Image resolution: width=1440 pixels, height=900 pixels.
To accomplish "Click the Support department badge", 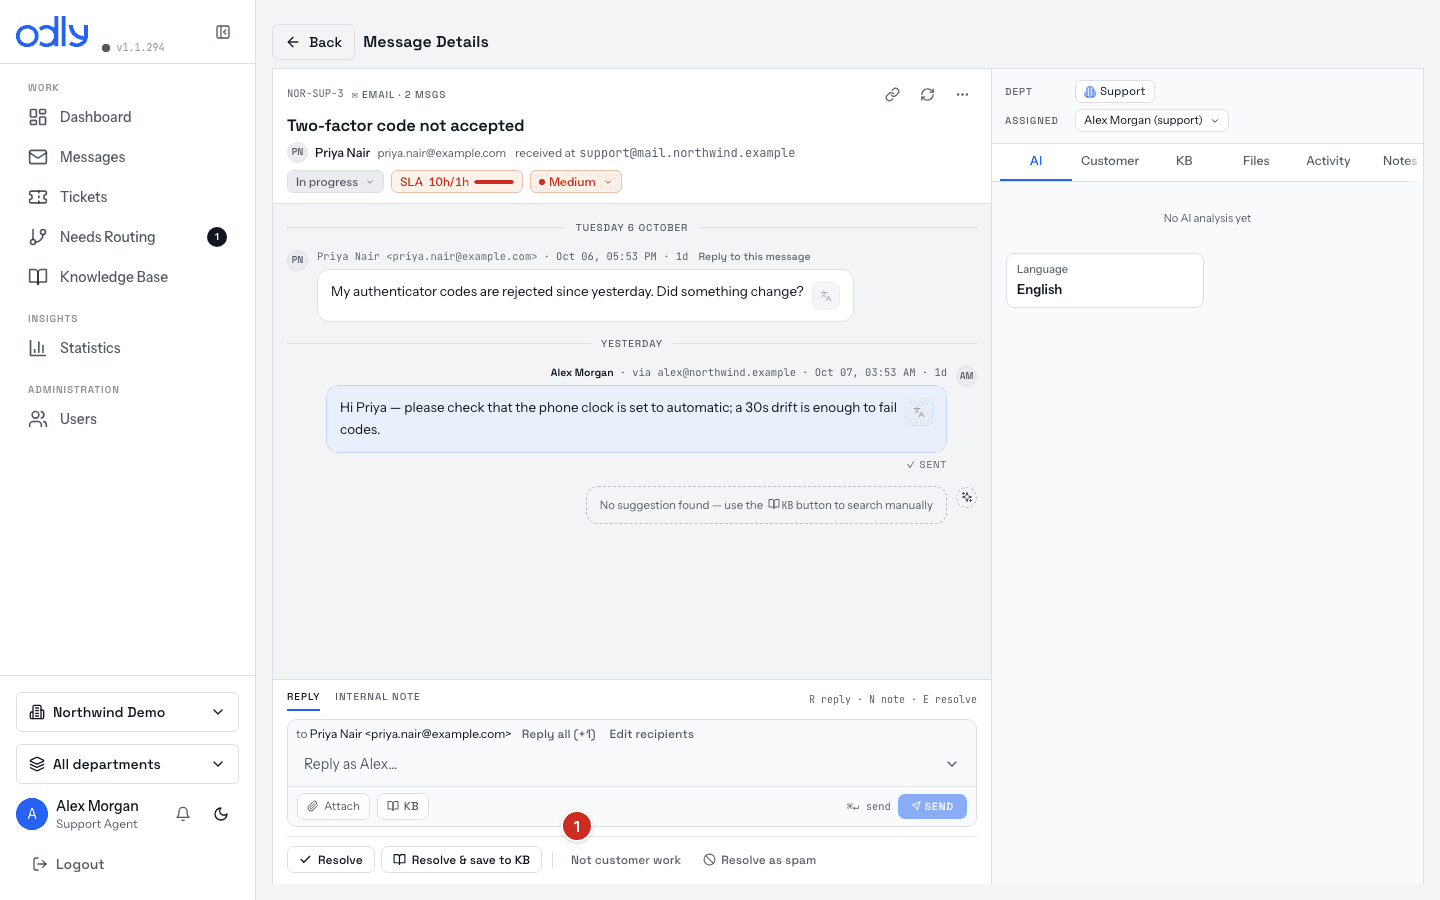I will [x=1115, y=91].
